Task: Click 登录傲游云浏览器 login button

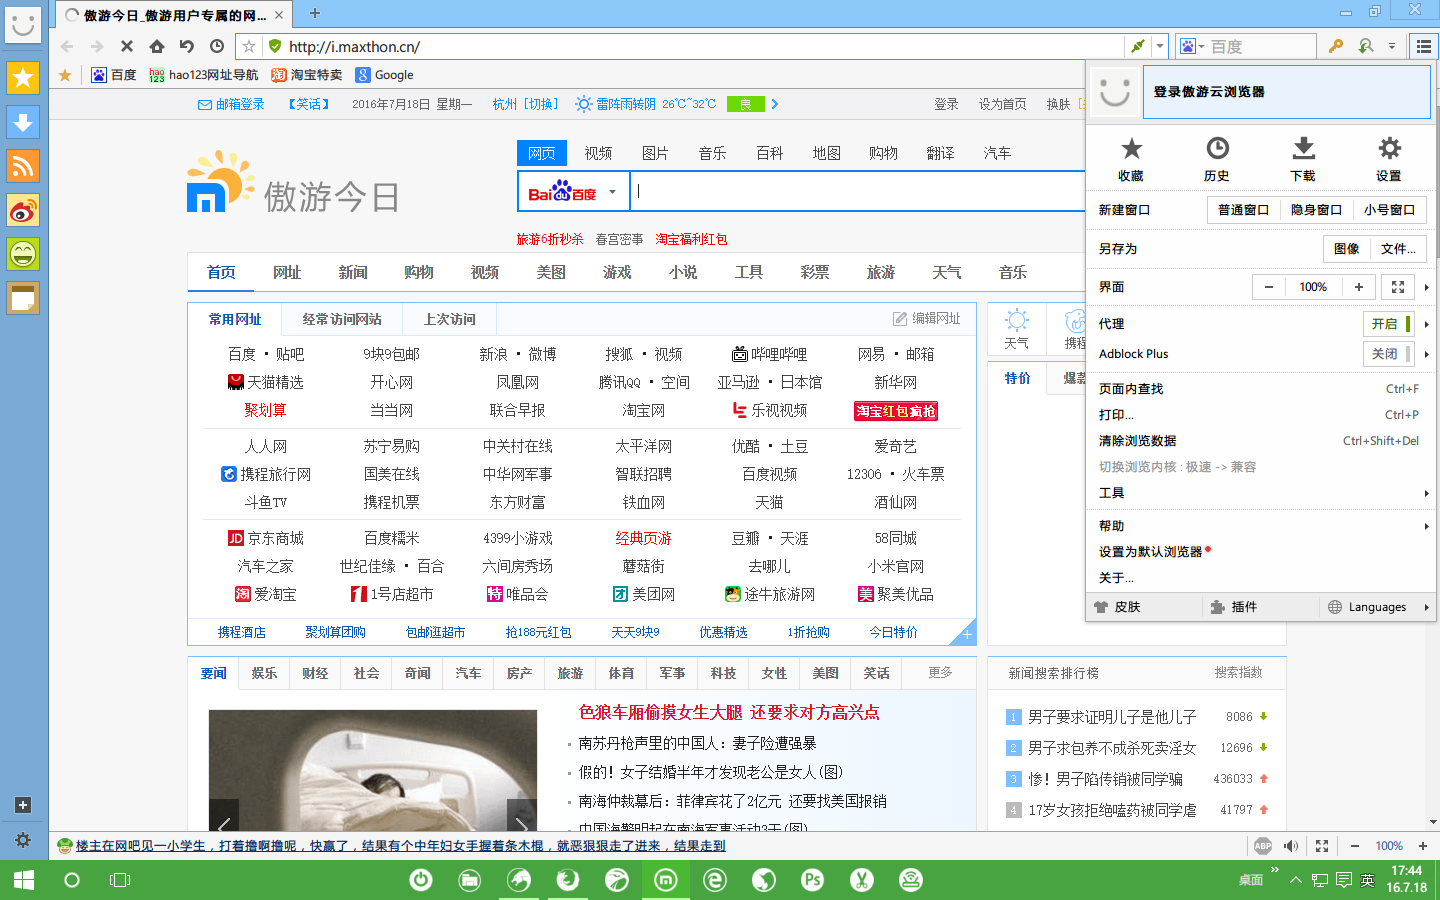Action: tap(1286, 92)
